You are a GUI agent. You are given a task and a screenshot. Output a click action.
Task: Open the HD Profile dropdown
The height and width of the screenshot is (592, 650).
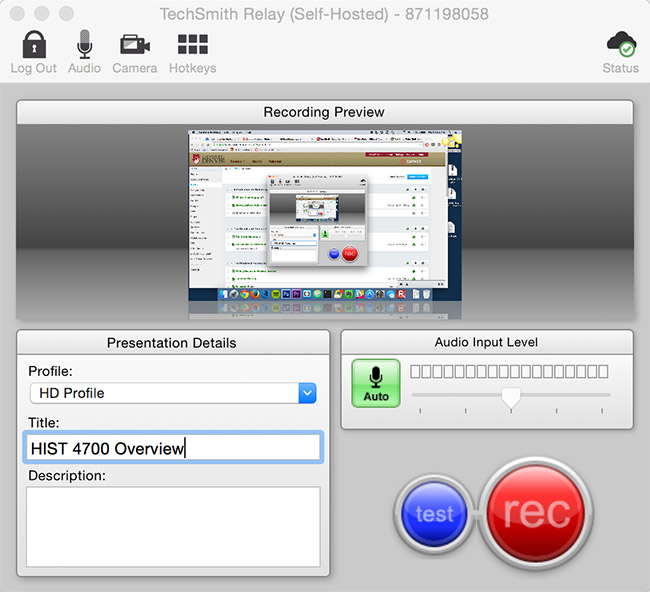(x=173, y=393)
